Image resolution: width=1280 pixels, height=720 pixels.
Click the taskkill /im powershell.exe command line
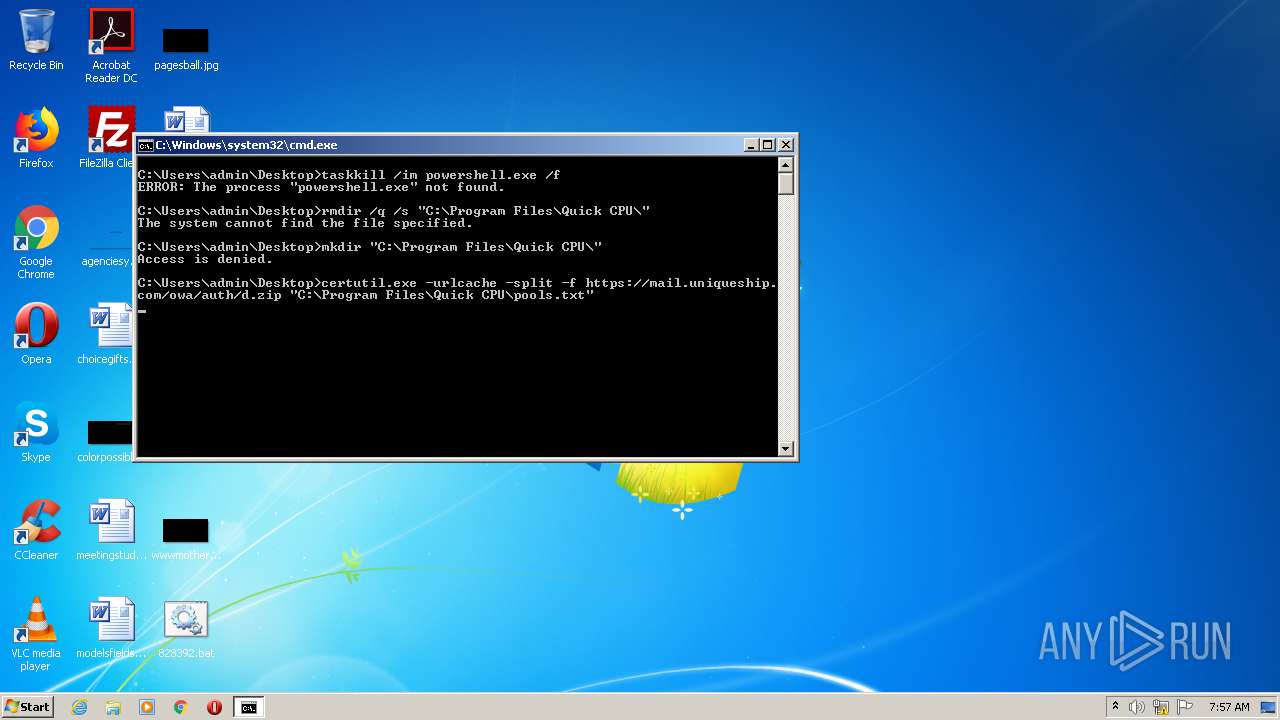(x=349, y=175)
